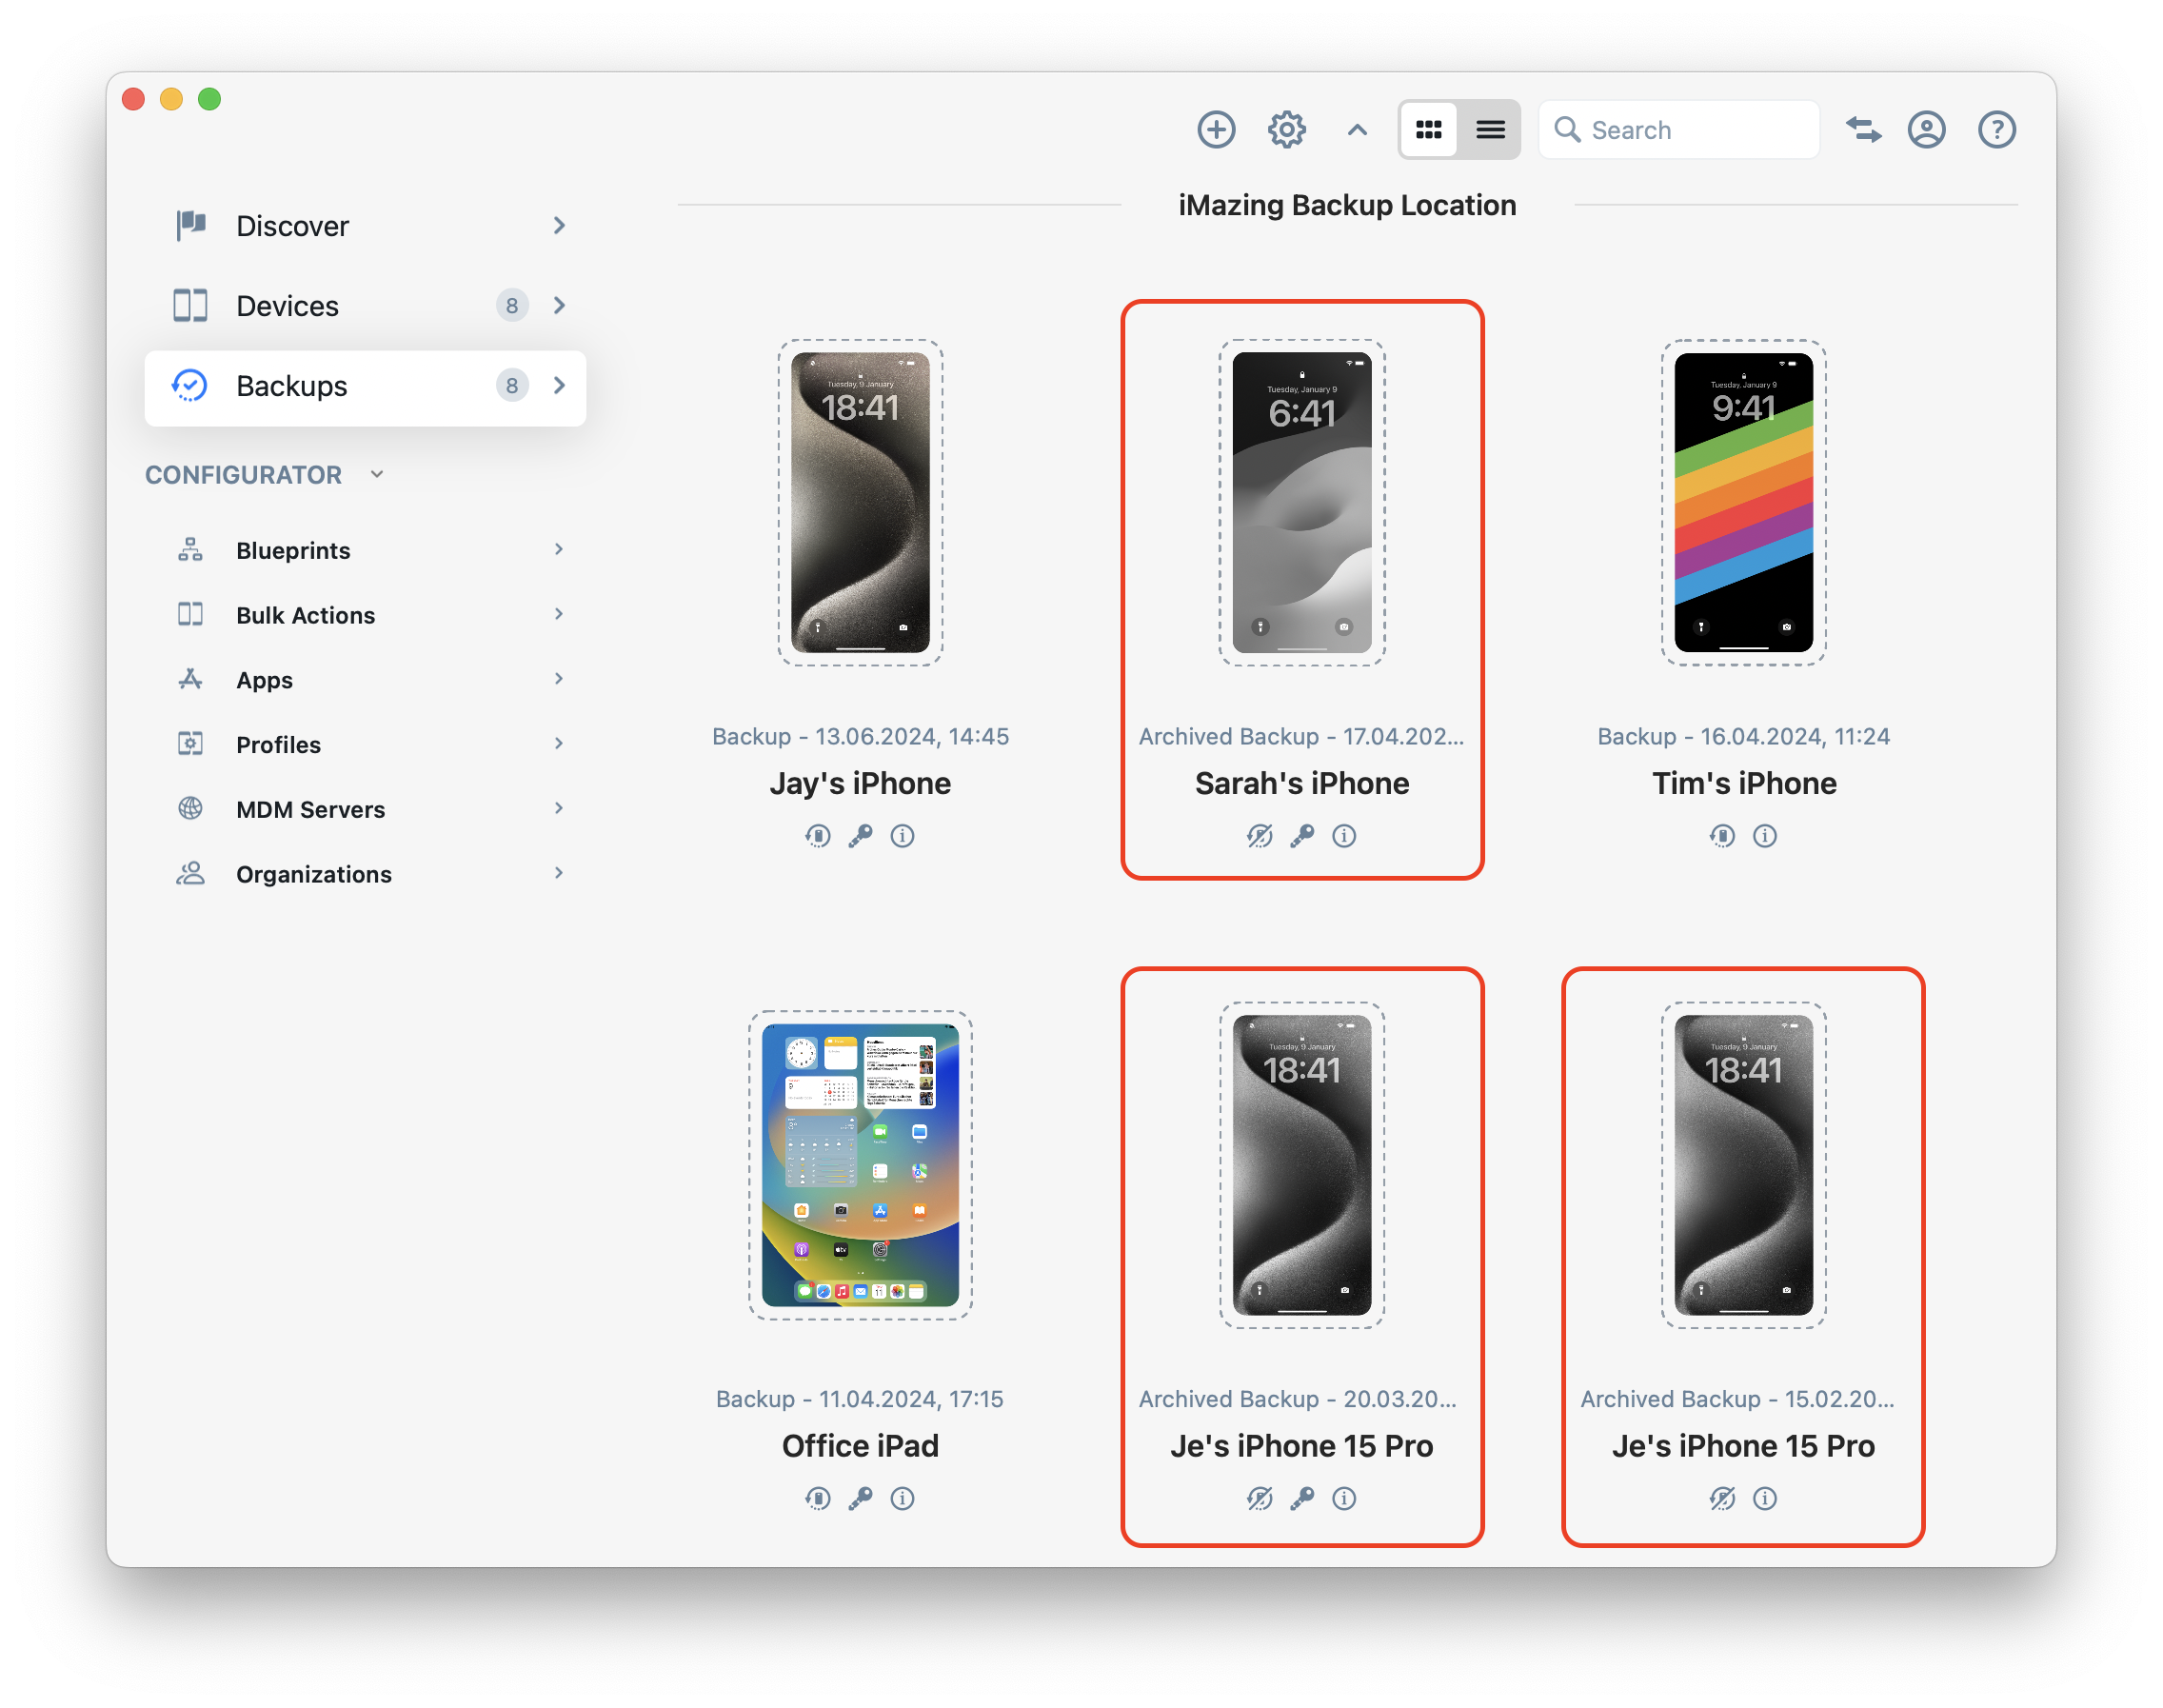Select Discover in the sidebar
Image resolution: width=2163 pixels, height=1708 pixels.
[365, 226]
